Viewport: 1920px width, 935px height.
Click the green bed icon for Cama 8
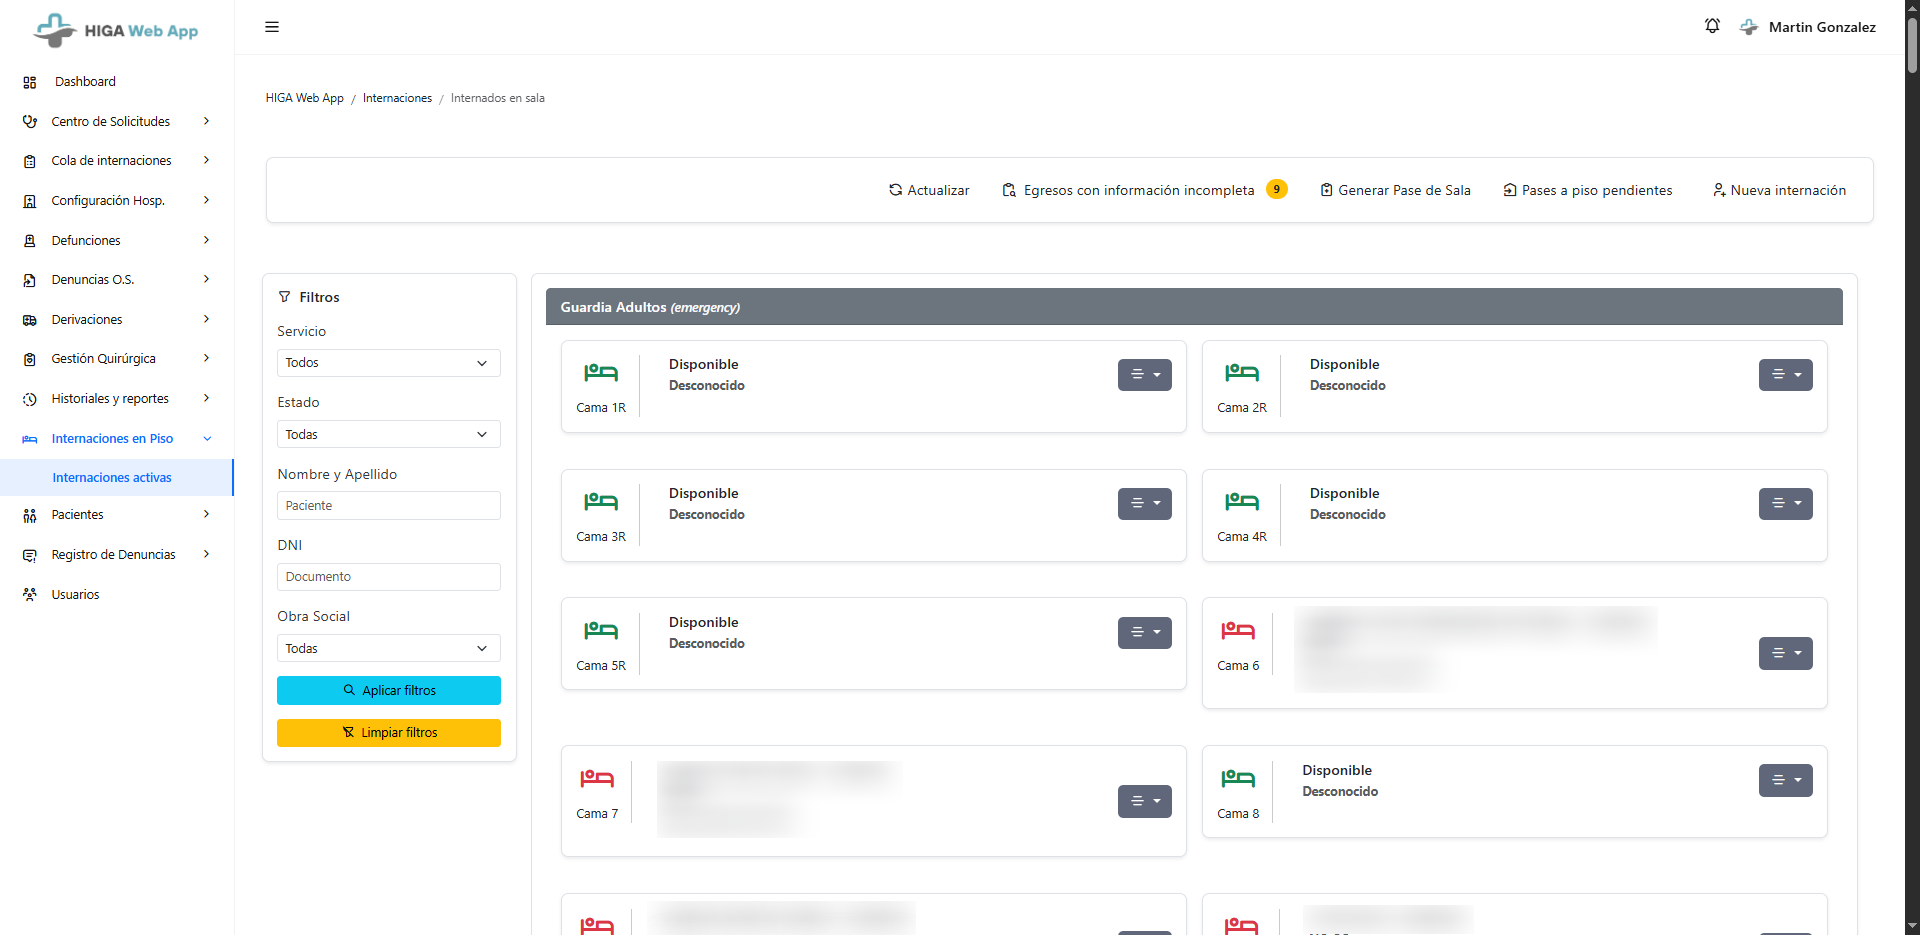[1238, 779]
